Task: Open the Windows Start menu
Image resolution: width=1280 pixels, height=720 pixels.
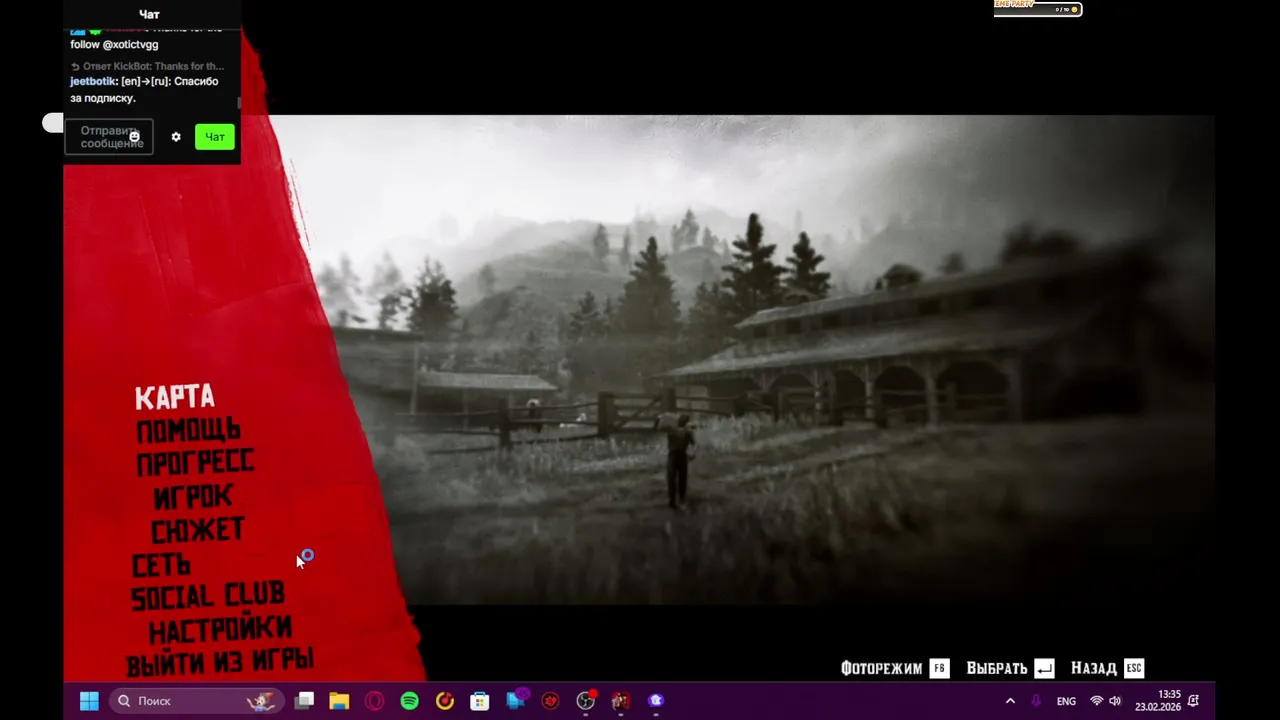Action: point(89,701)
